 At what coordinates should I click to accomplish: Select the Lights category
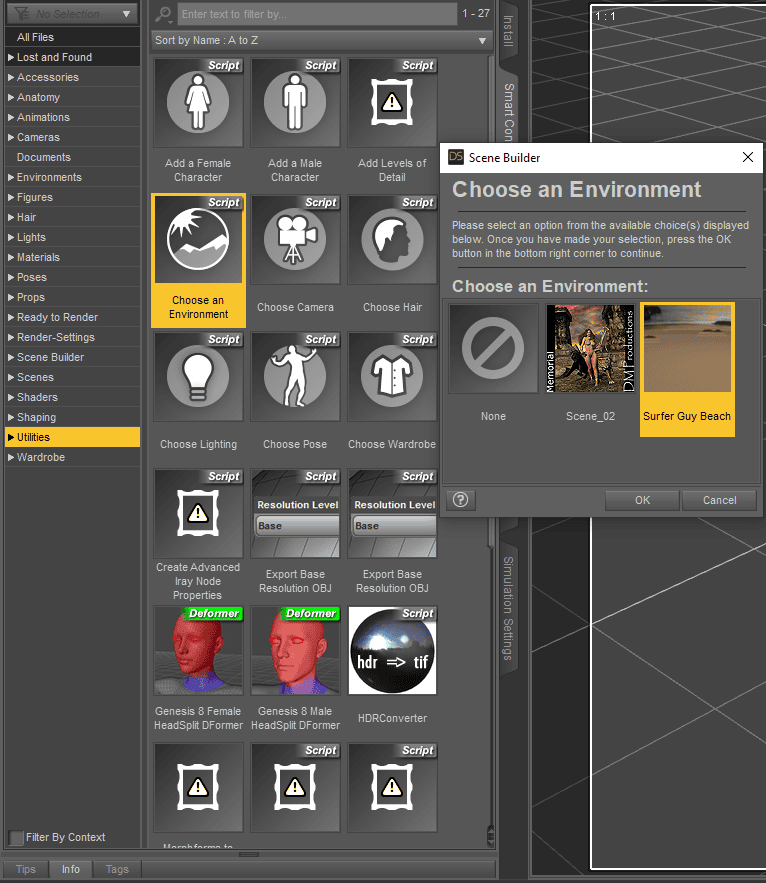(72, 237)
